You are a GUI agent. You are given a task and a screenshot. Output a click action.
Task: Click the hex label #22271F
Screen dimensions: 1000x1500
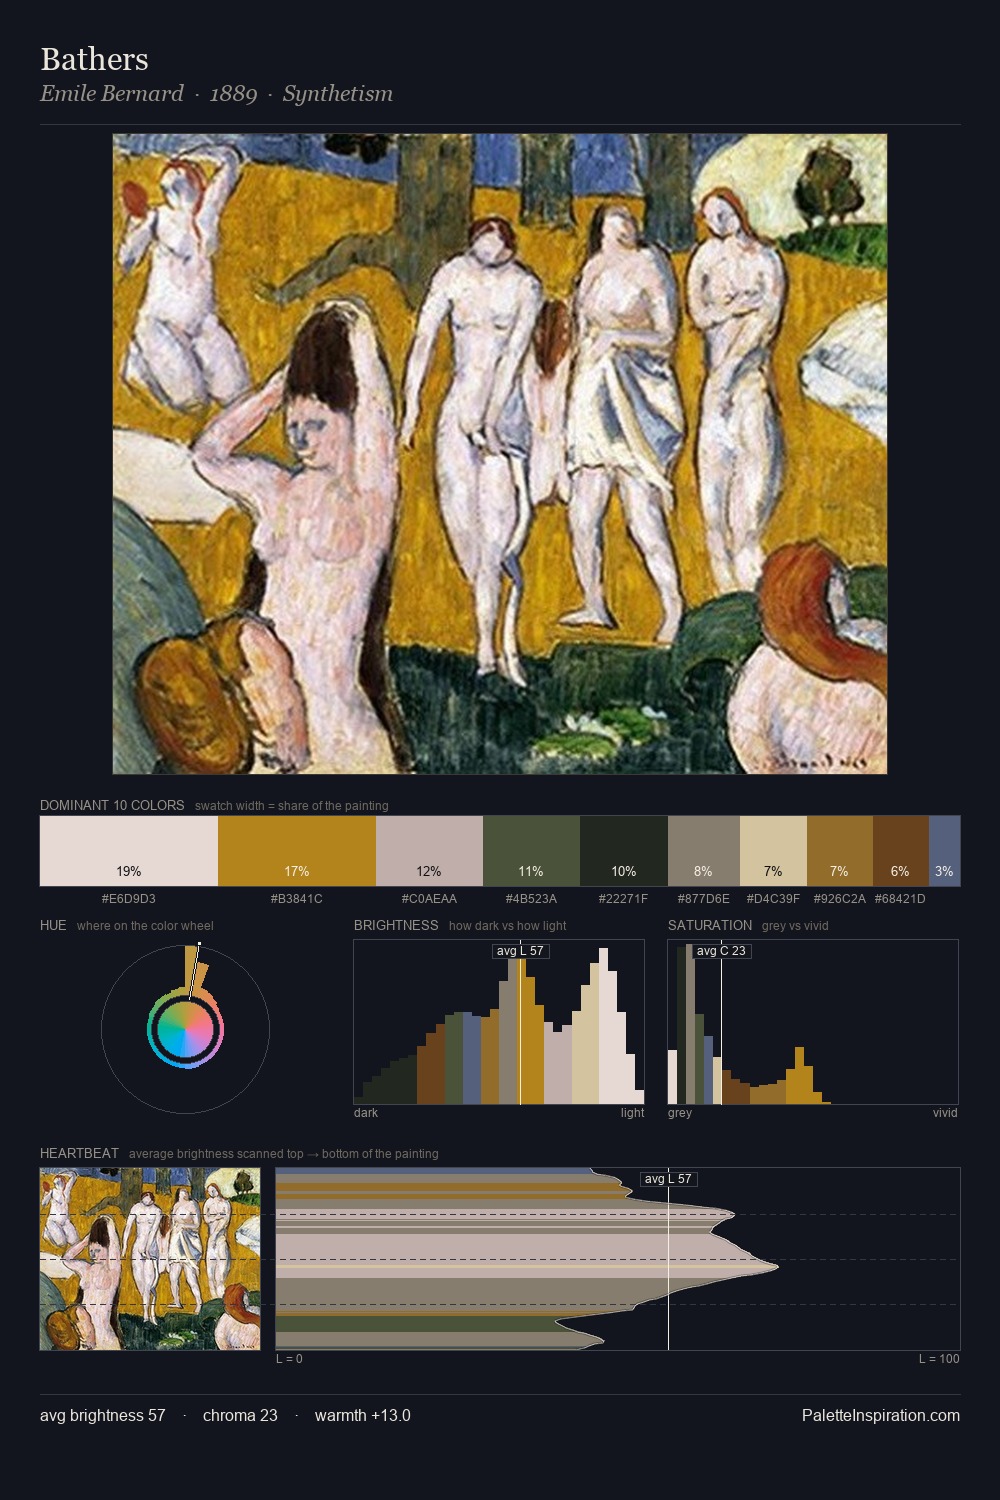(x=624, y=899)
